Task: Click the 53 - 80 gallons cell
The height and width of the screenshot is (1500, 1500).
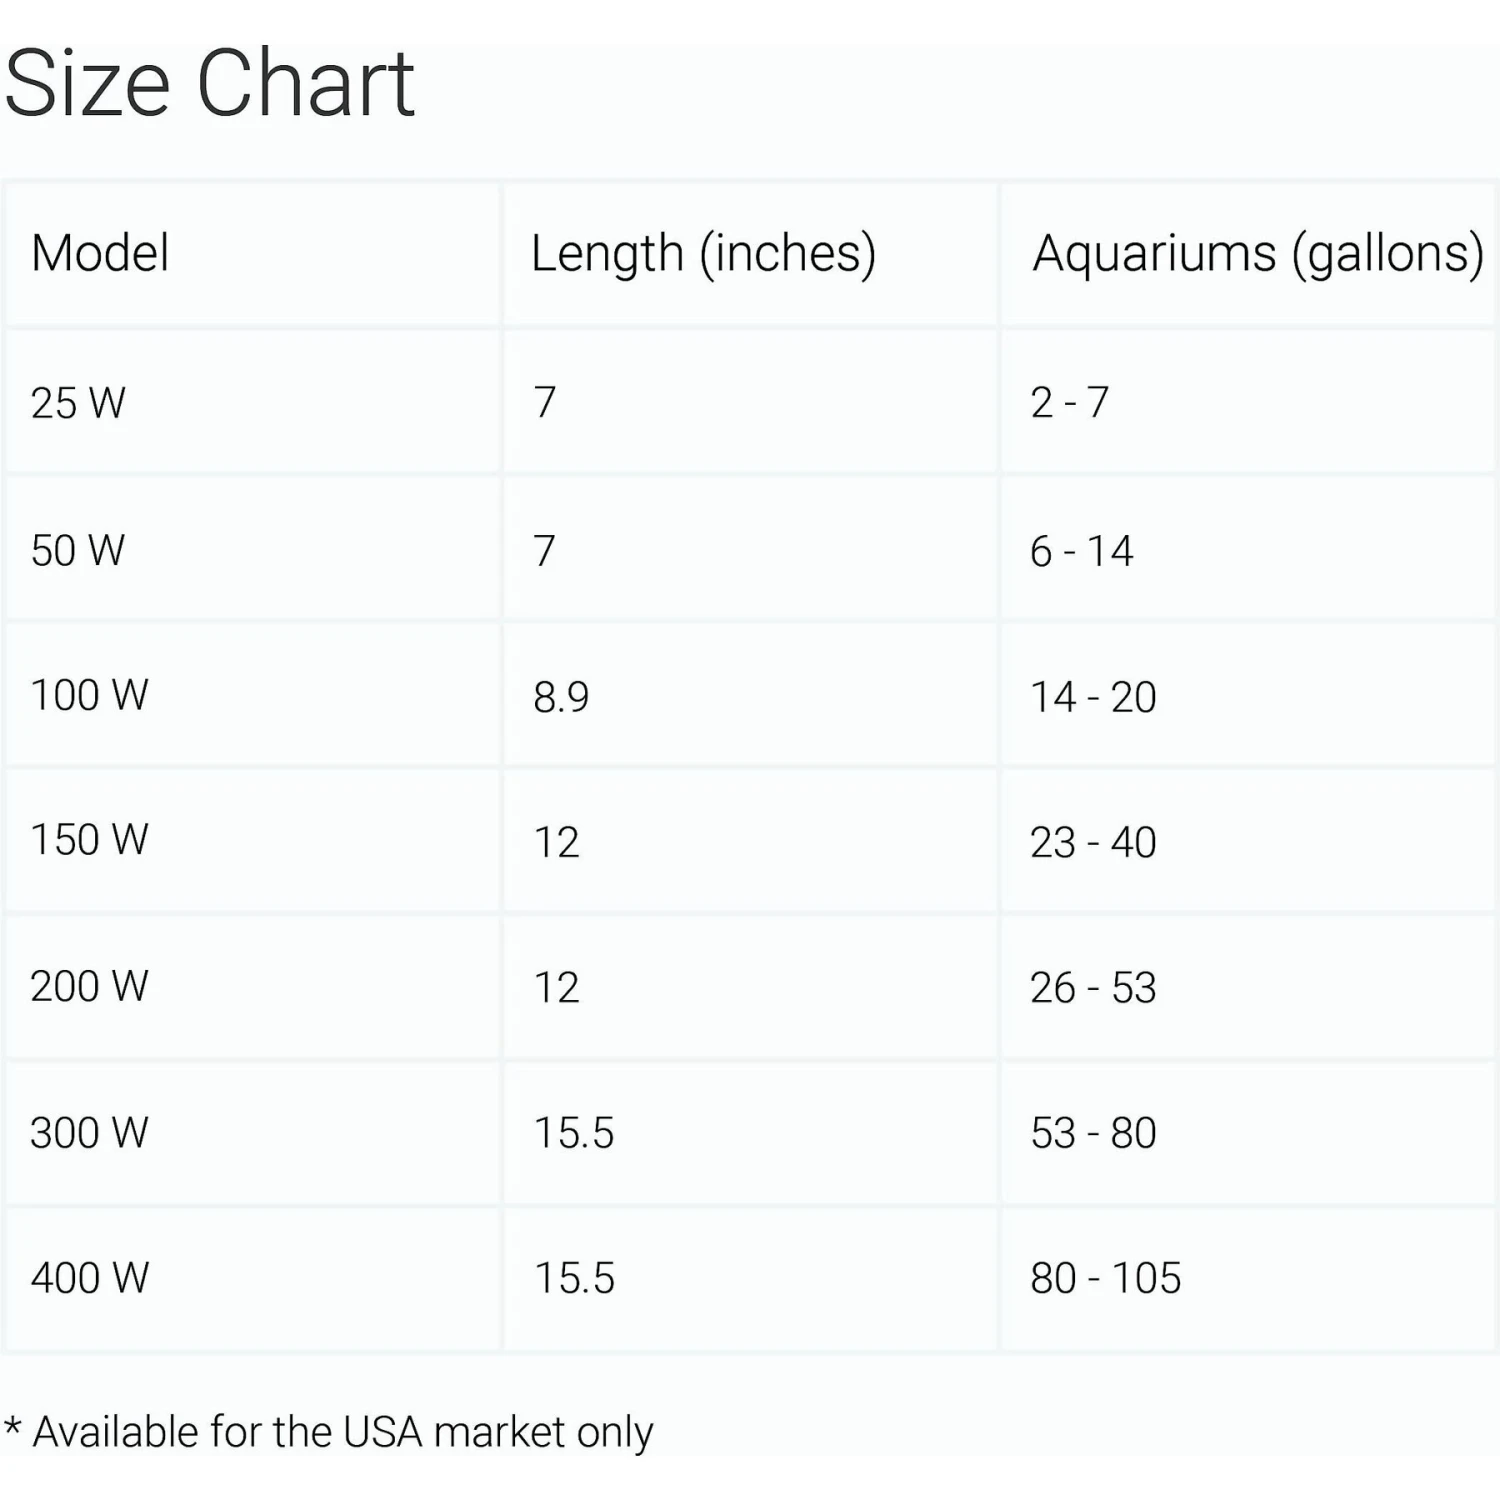Action: tap(1093, 1133)
